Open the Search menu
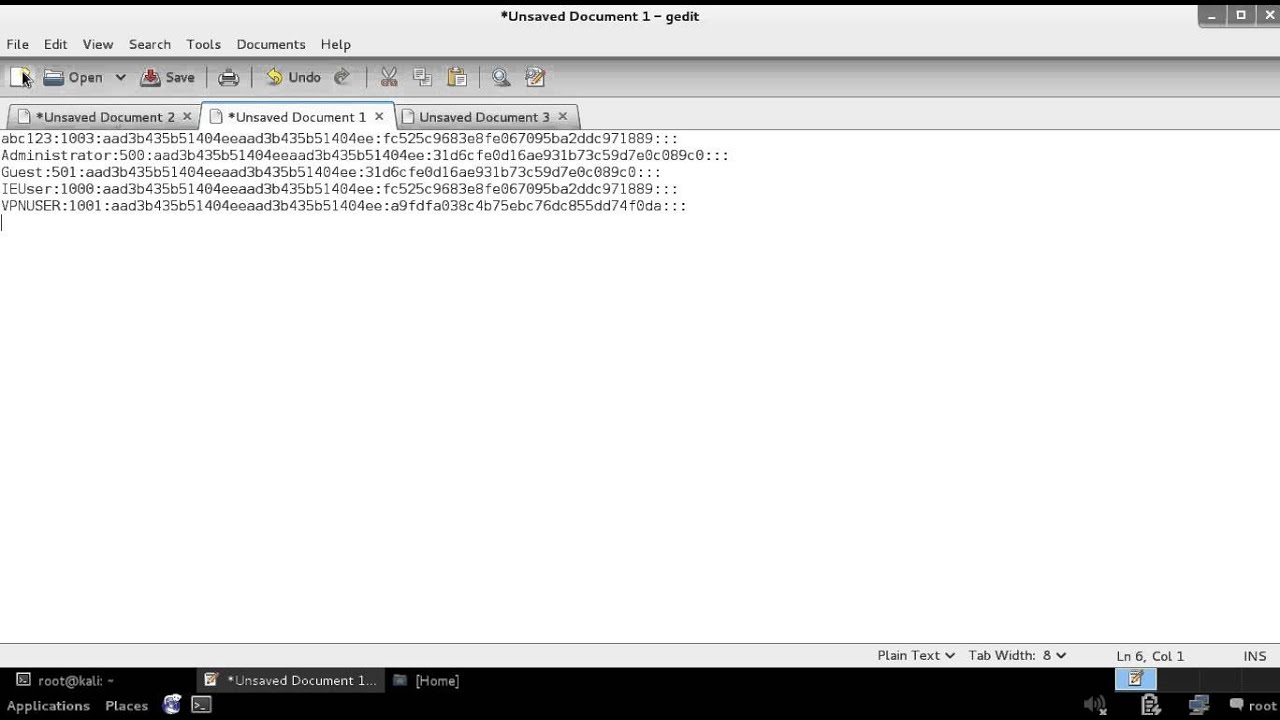The height and width of the screenshot is (720, 1280). tap(150, 44)
